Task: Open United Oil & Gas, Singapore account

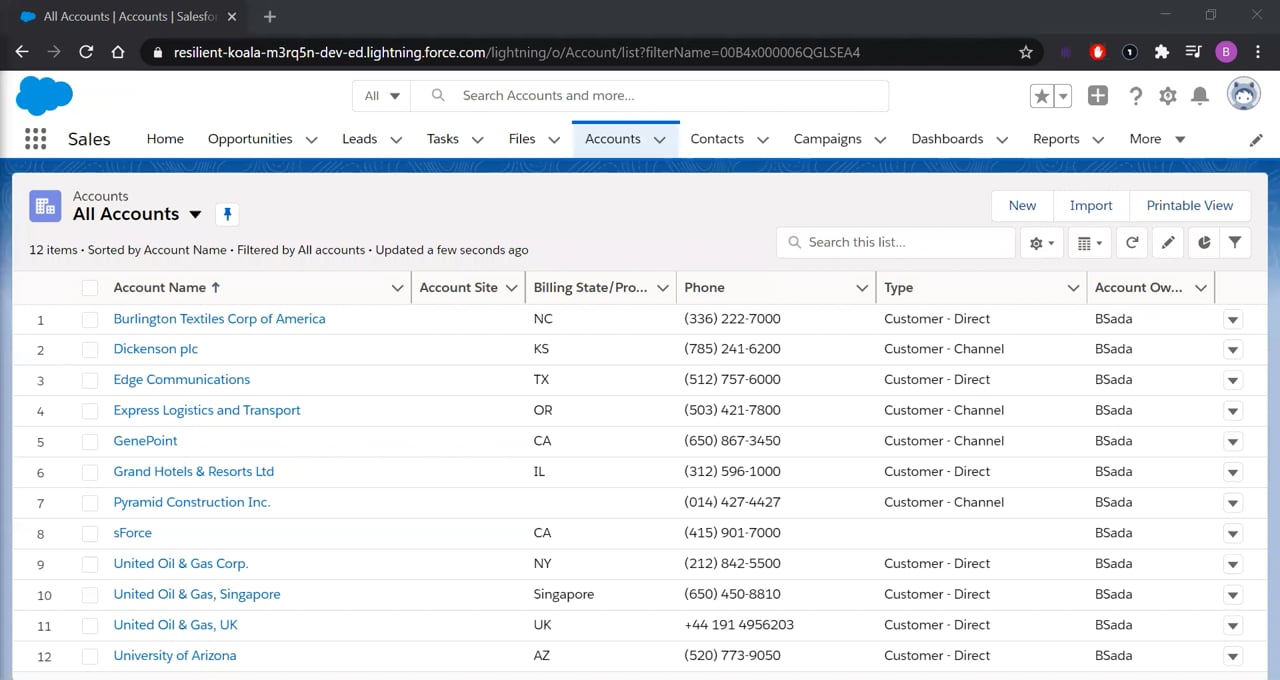Action: pos(197,594)
